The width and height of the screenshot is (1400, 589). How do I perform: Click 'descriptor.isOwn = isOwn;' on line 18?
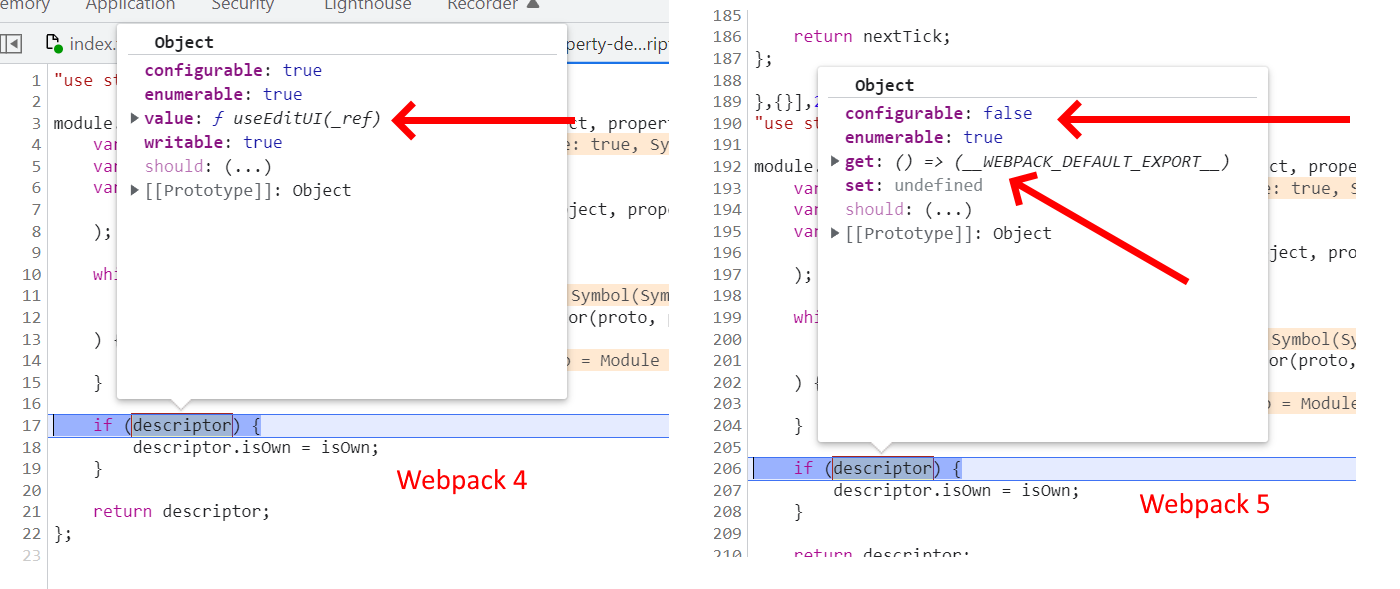point(256,447)
